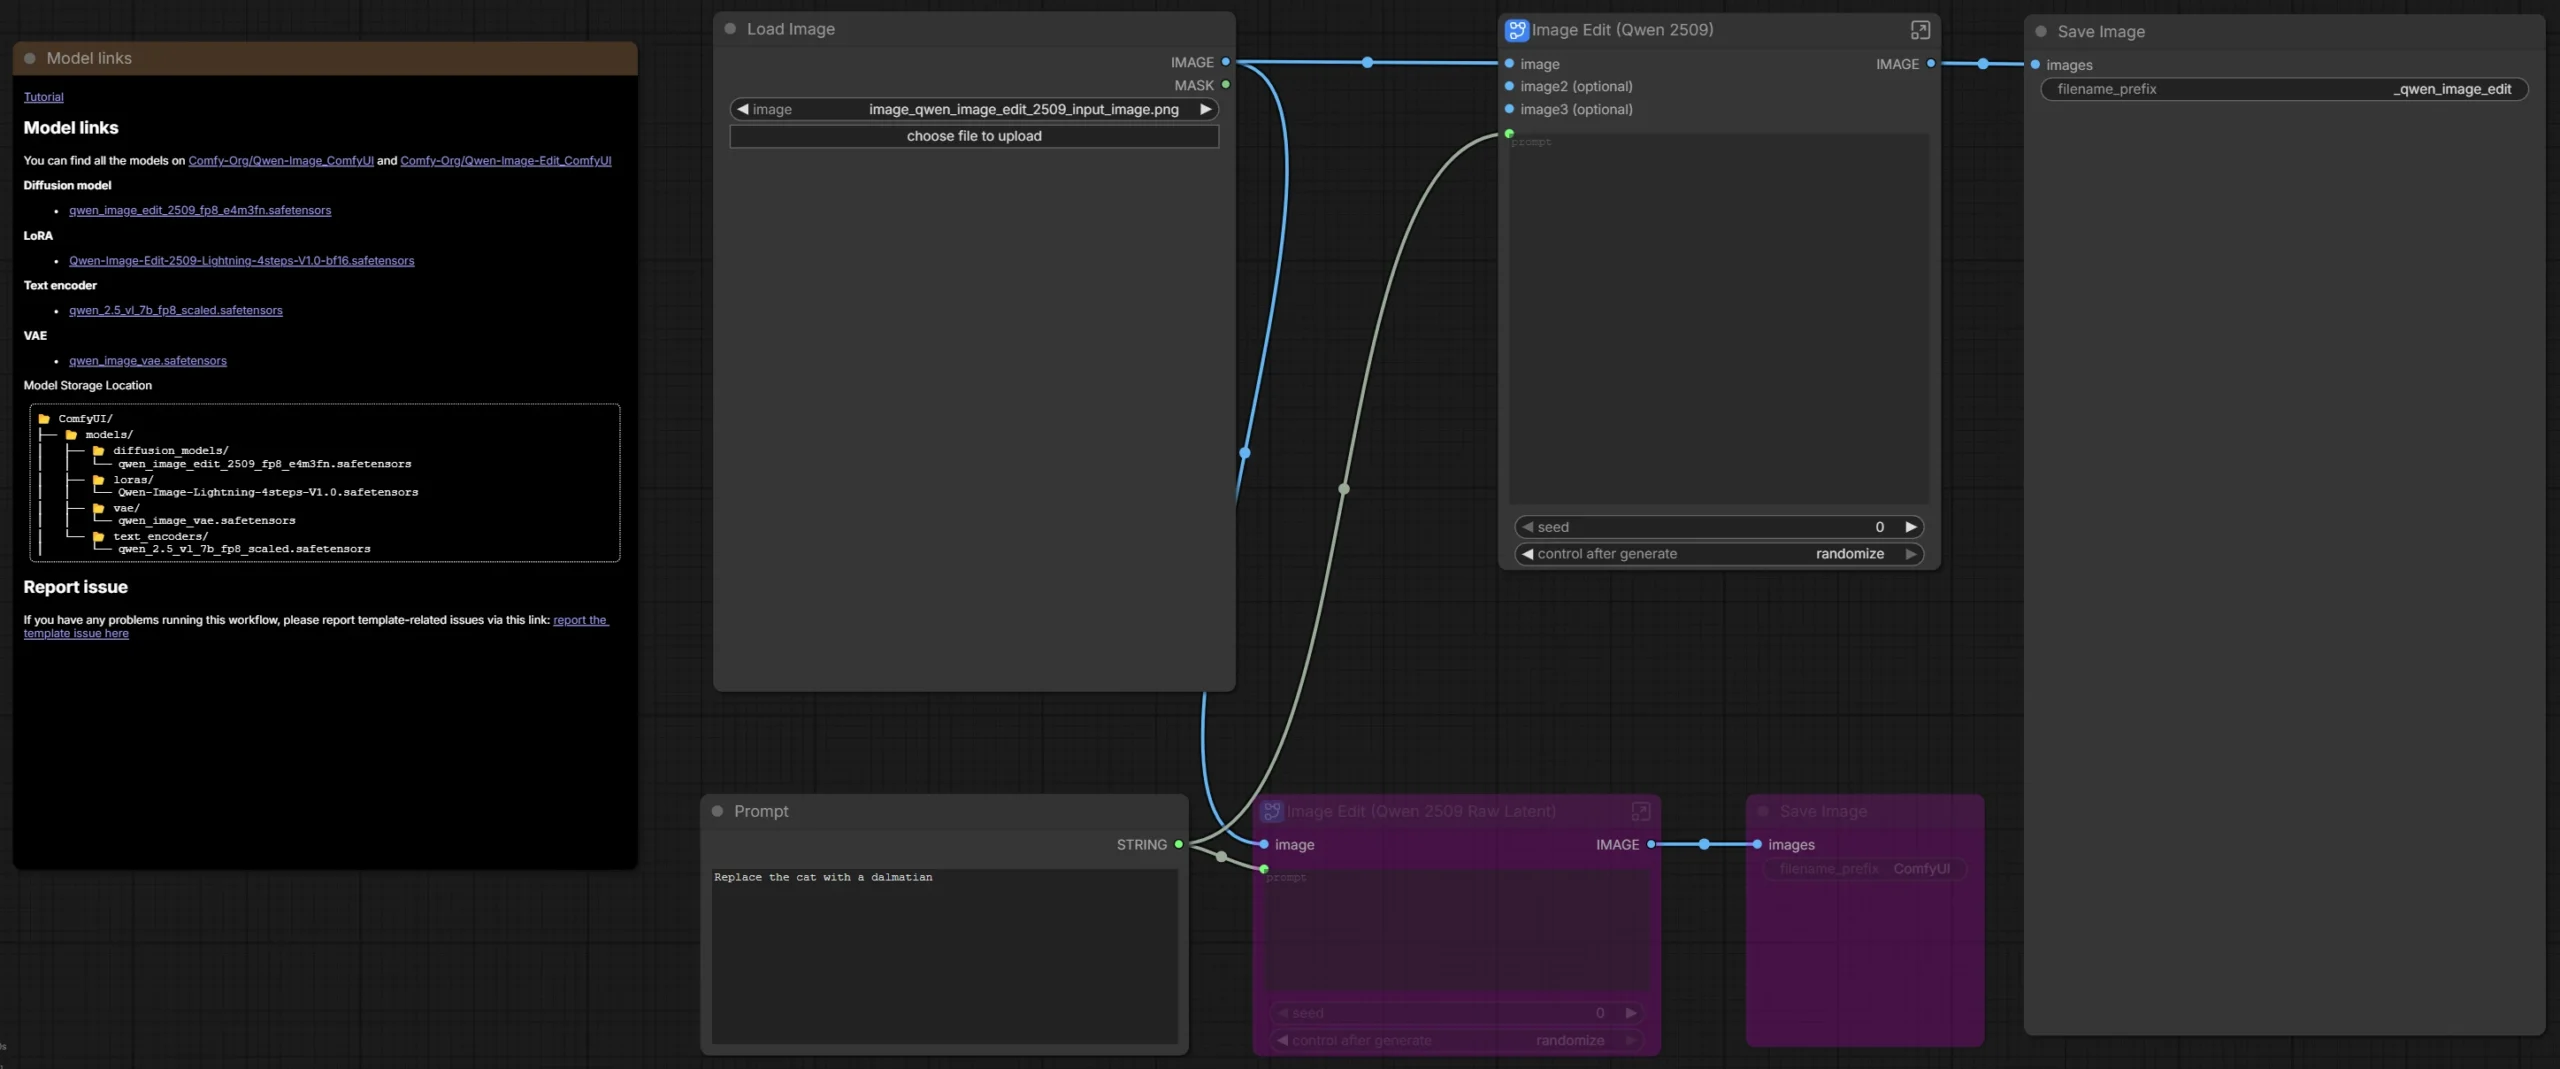Image resolution: width=2560 pixels, height=1069 pixels.
Task: Click the filename_prefix field showing _qwen_image_edit
Action: point(2283,89)
